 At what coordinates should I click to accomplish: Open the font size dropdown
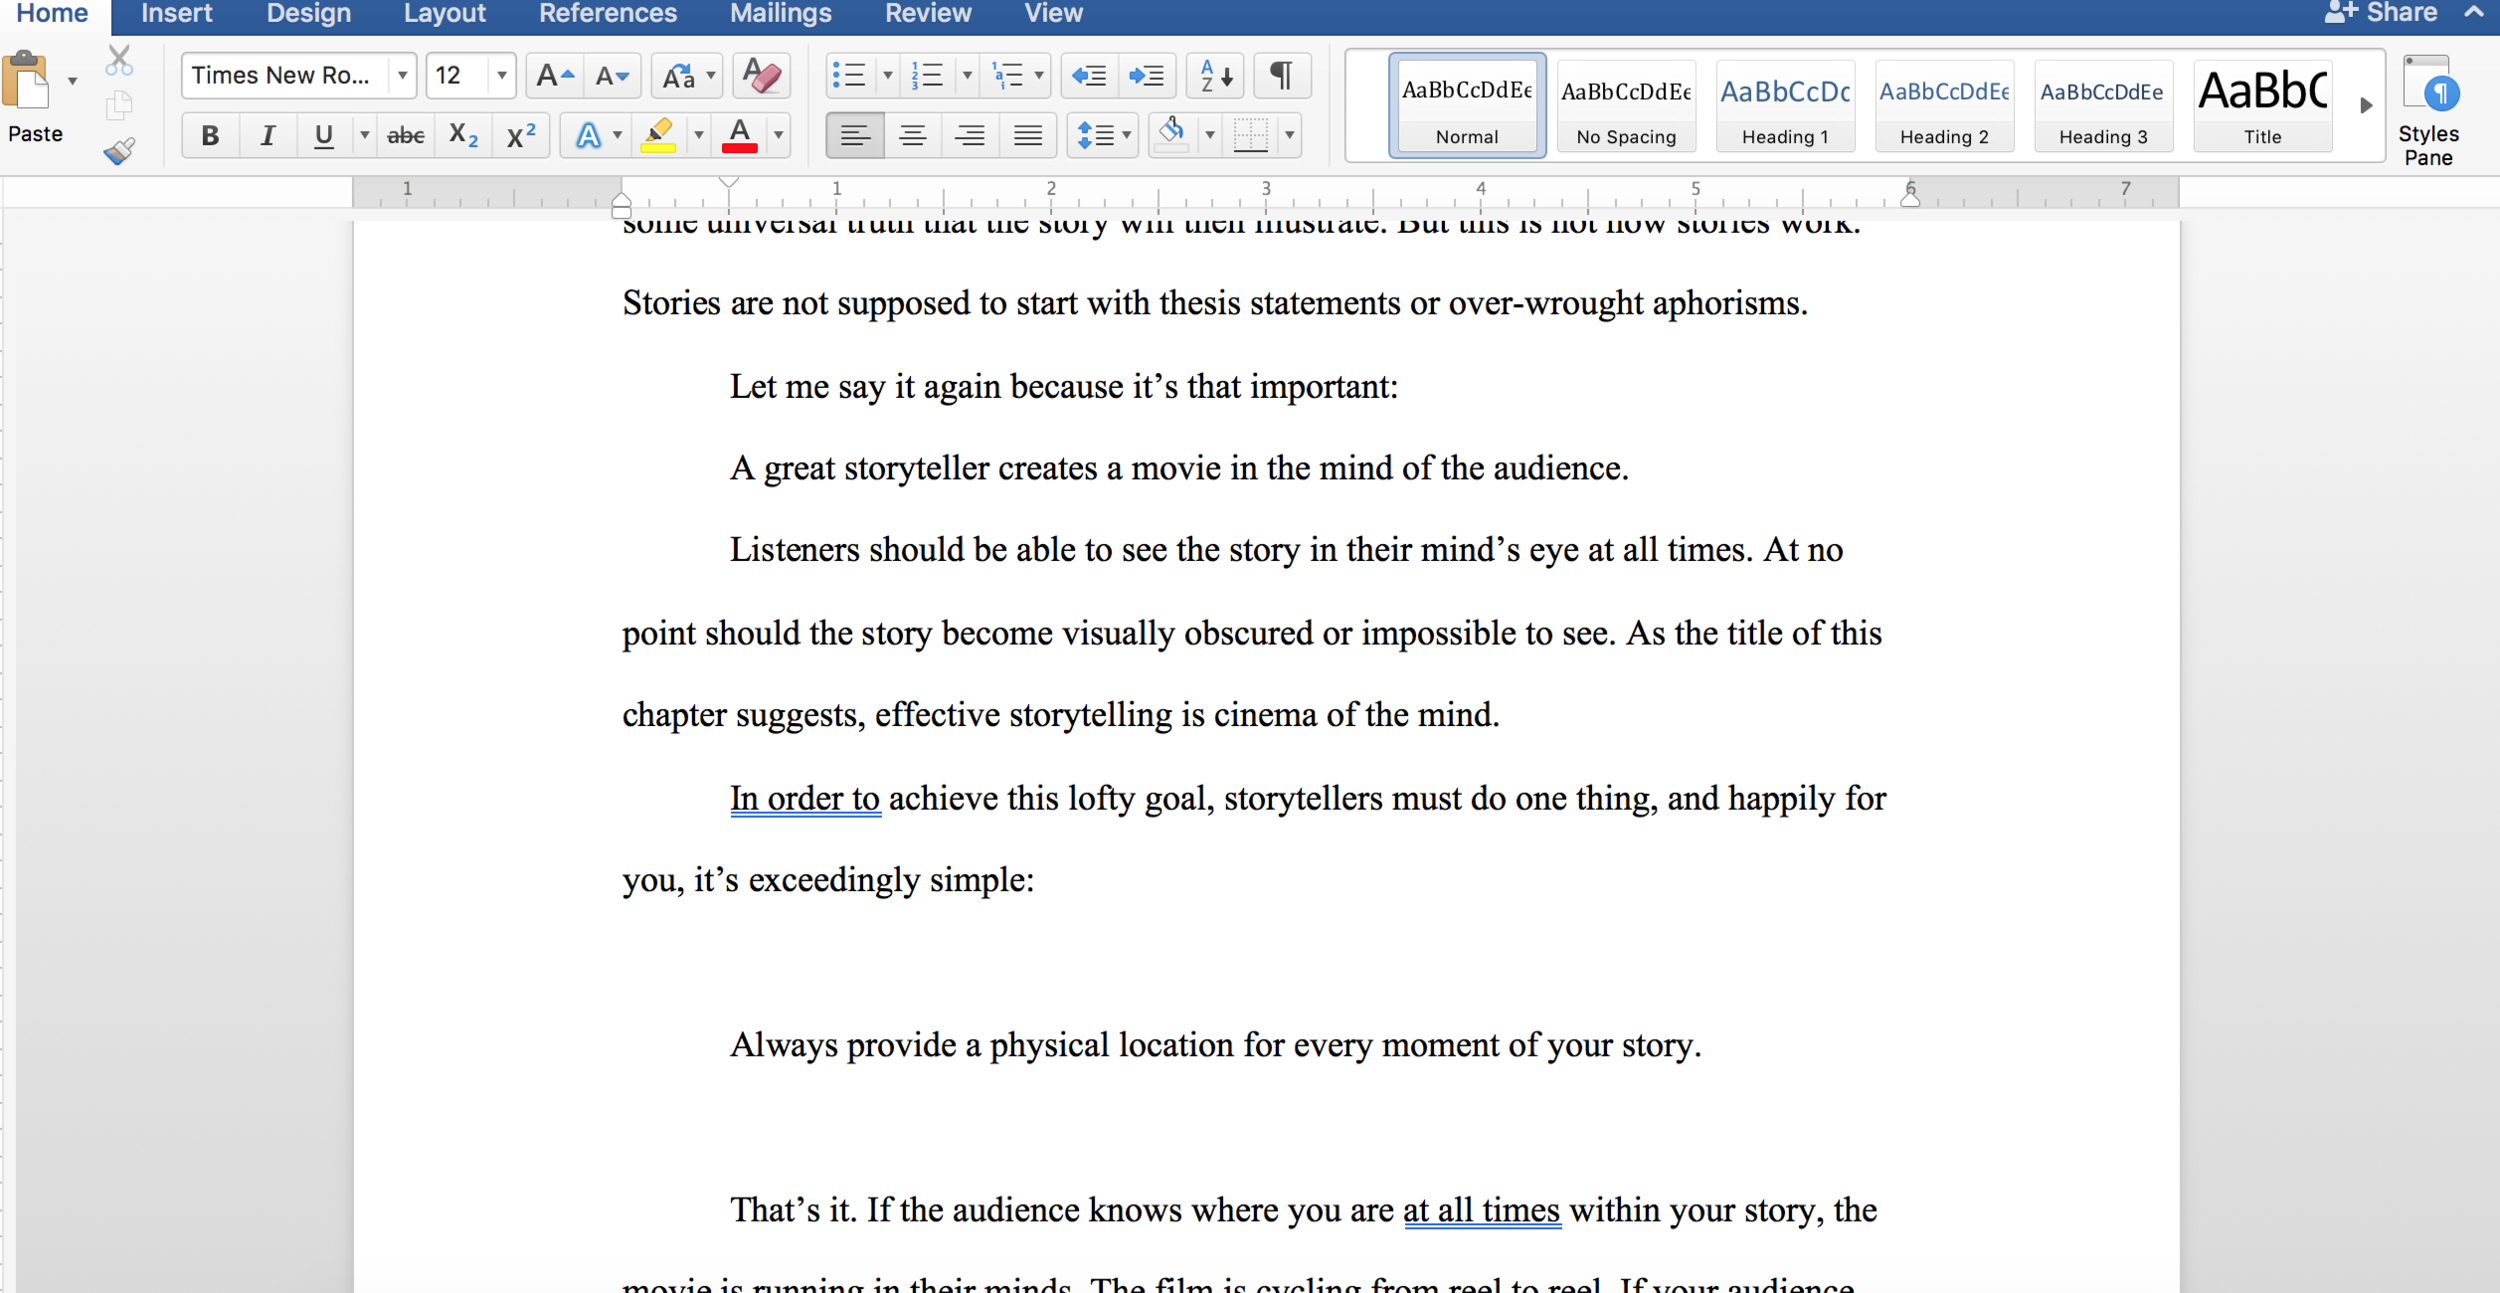click(x=501, y=76)
